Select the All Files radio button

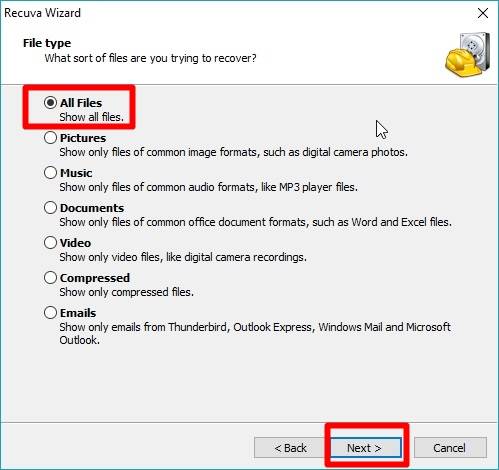coord(50,103)
